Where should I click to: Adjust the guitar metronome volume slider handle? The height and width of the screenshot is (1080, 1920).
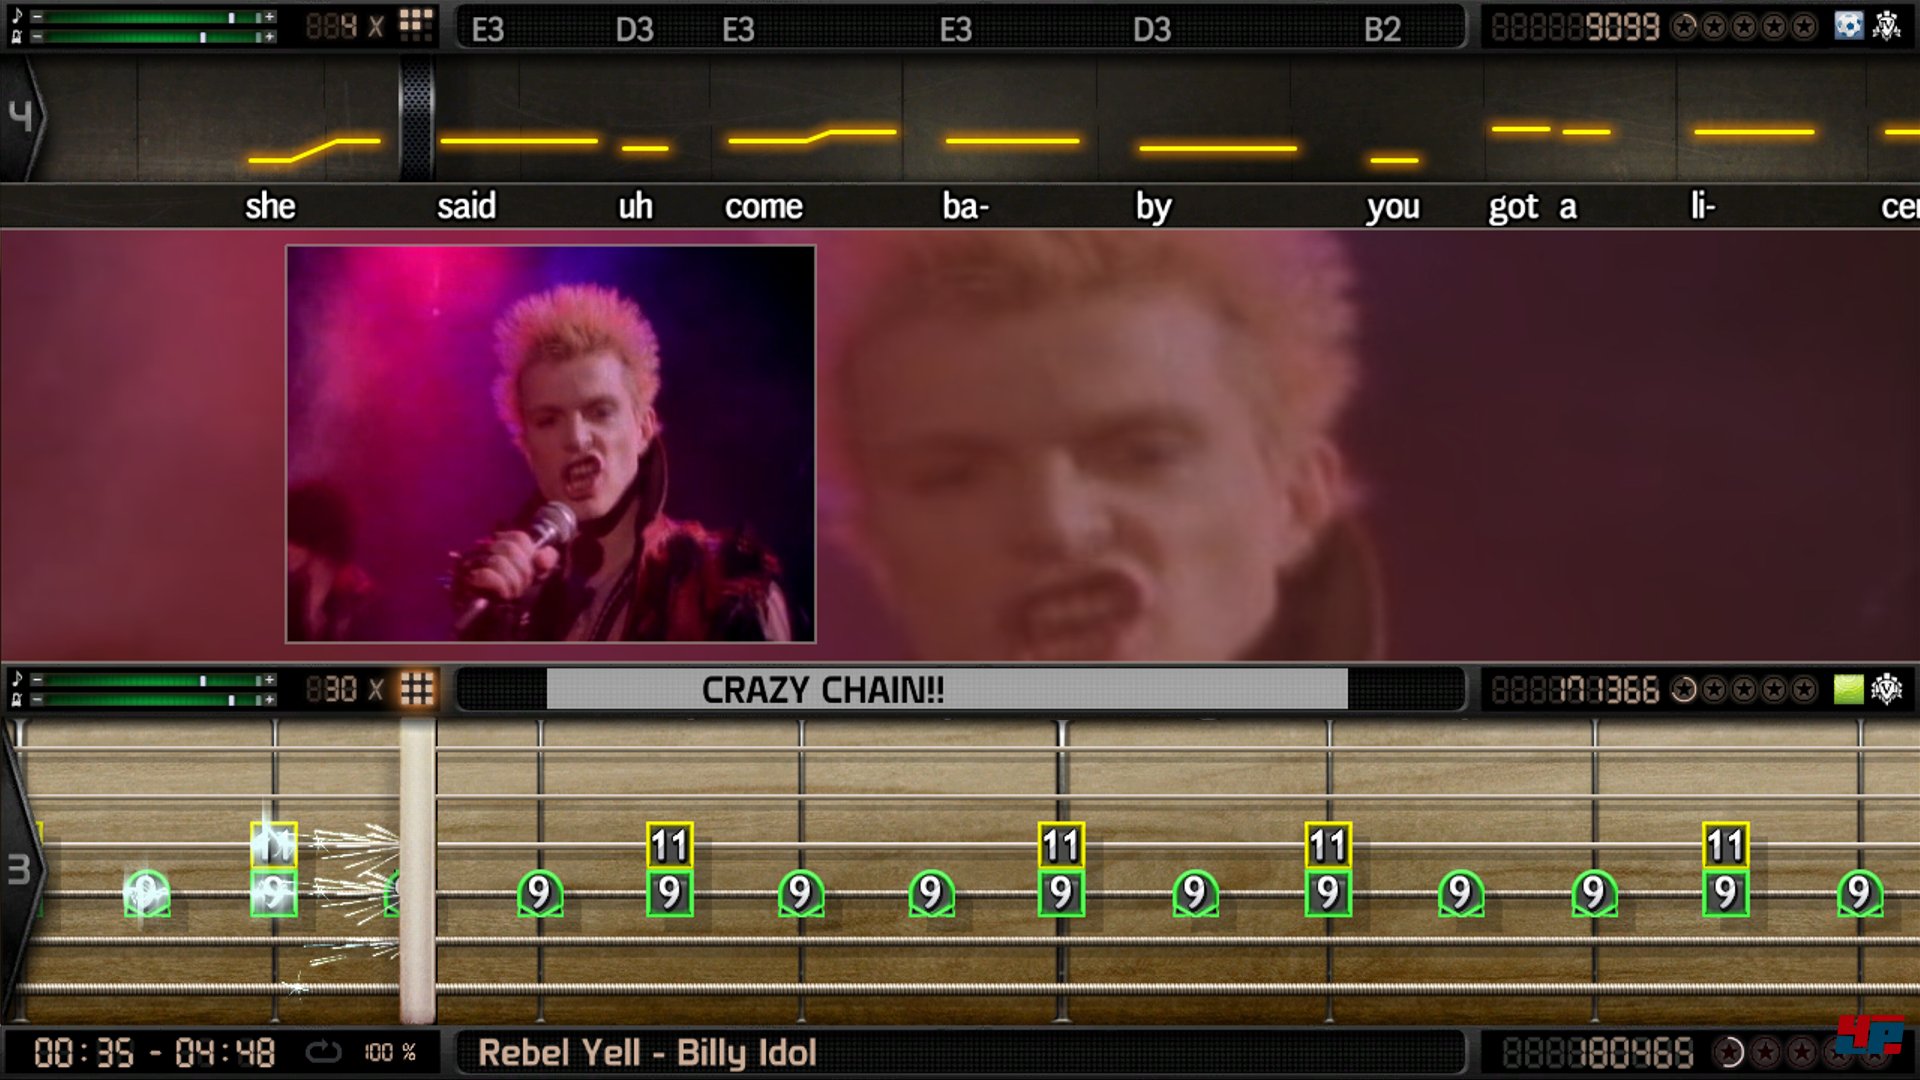tap(231, 700)
